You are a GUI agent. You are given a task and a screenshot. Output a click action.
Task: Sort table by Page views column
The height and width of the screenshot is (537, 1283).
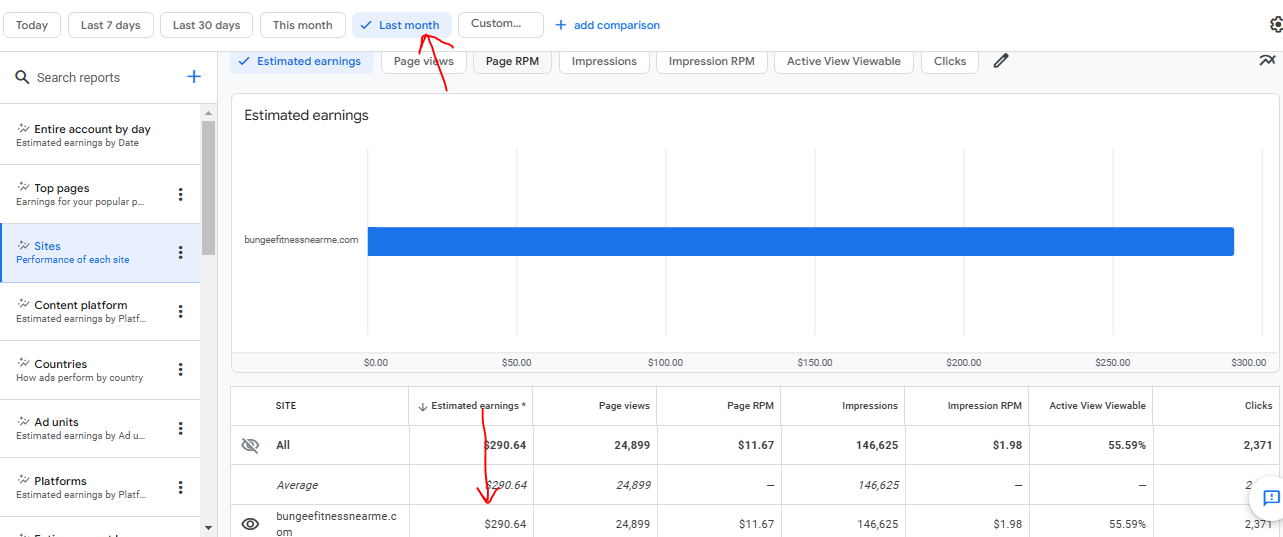click(624, 406)
